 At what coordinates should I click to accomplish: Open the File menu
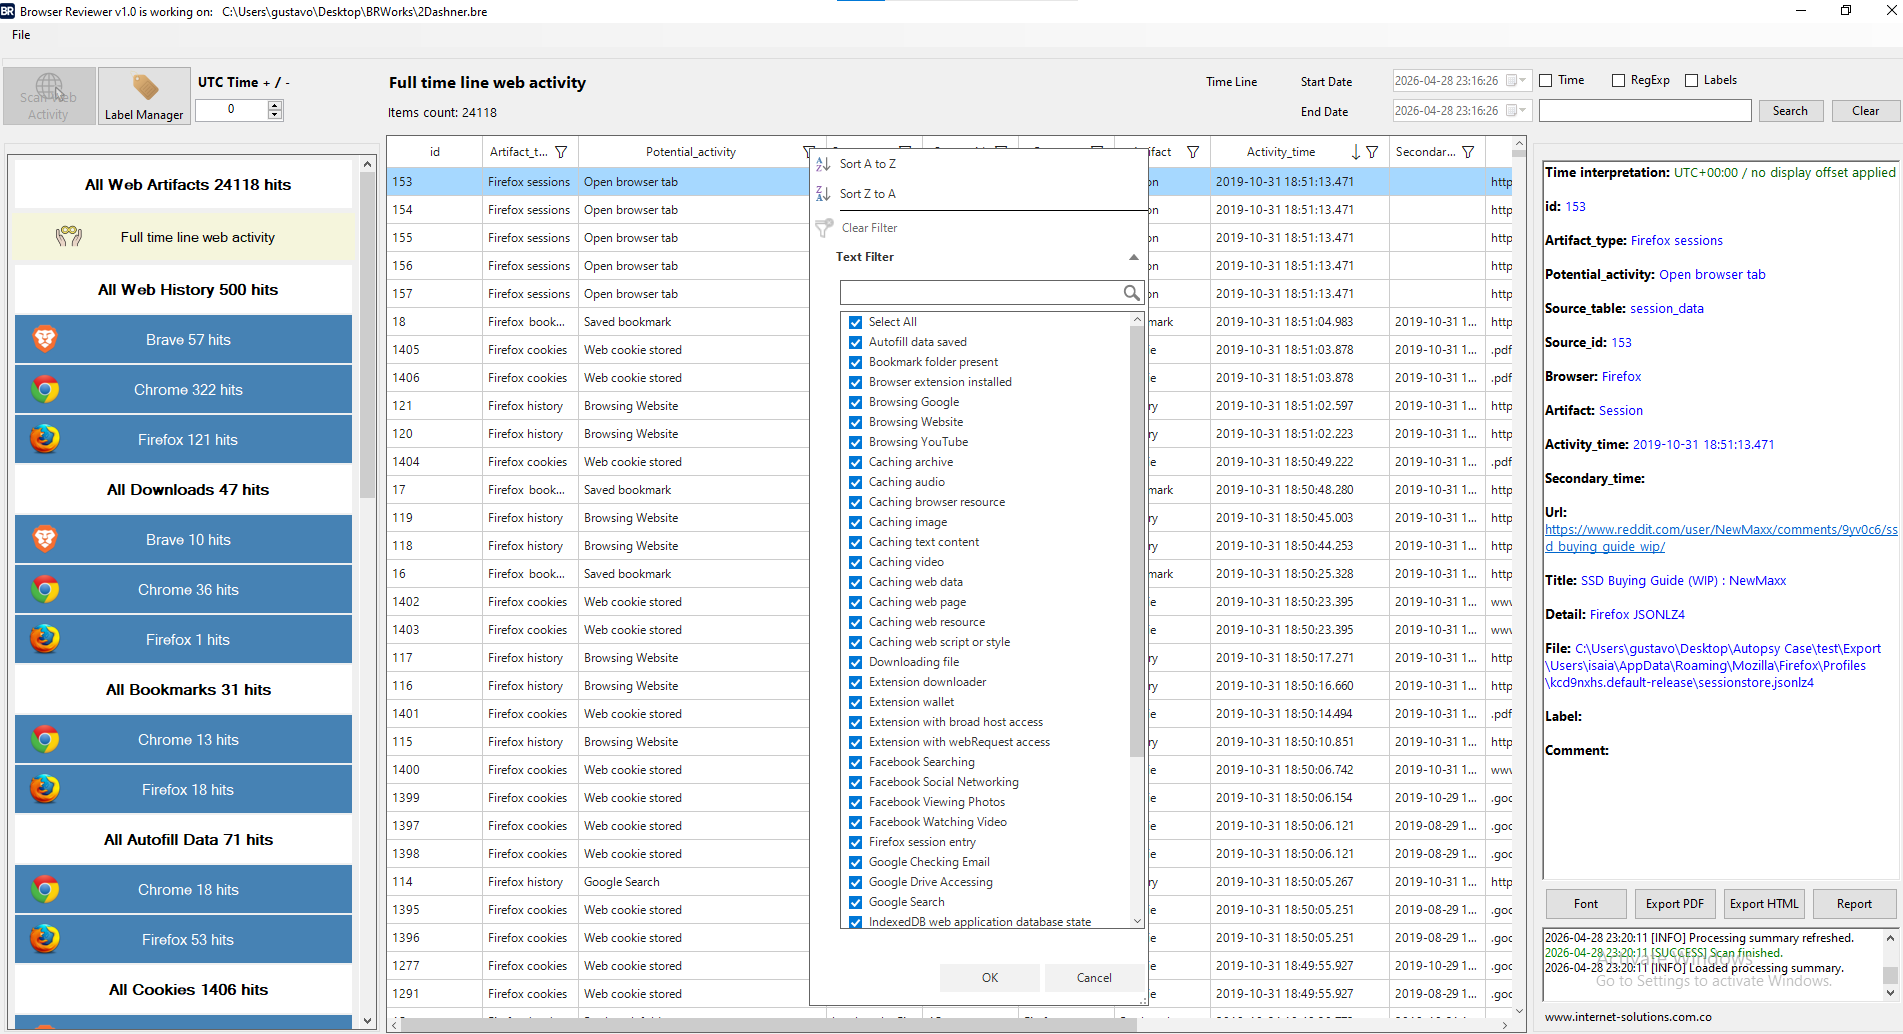21,35
